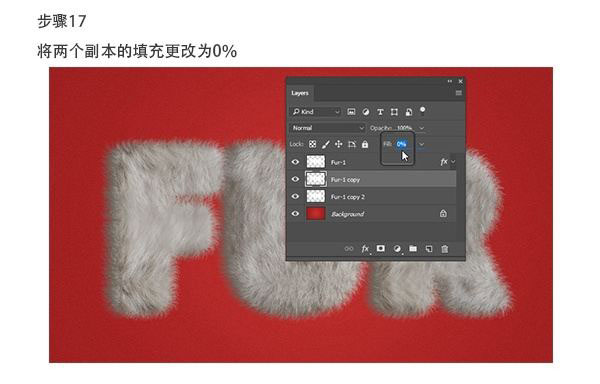Select layer name 'Fur-1 copy'
The image size is (600, 384).
[x=345, y=179]
